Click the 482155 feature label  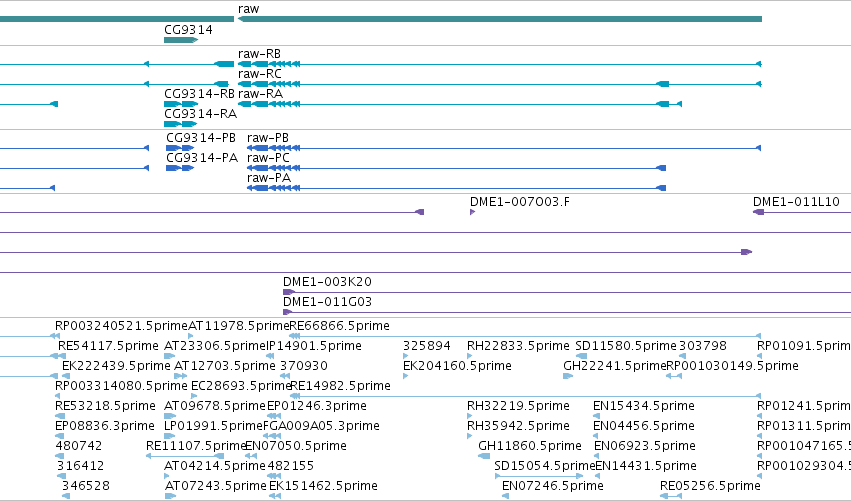(x=291, y=466)
